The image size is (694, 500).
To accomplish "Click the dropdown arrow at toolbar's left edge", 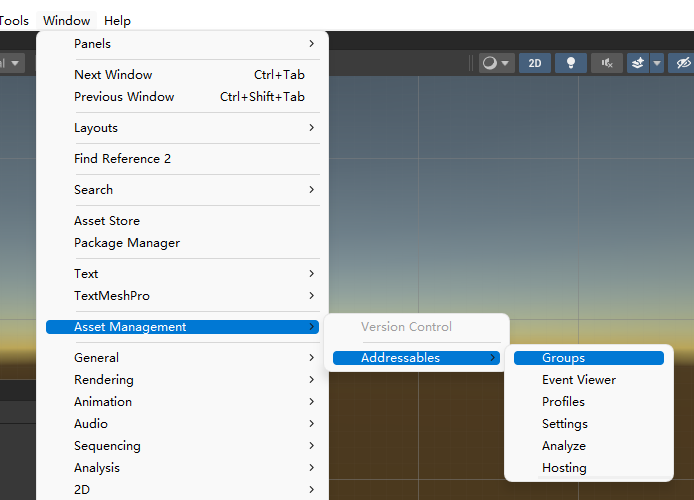I will pos(15,63).
